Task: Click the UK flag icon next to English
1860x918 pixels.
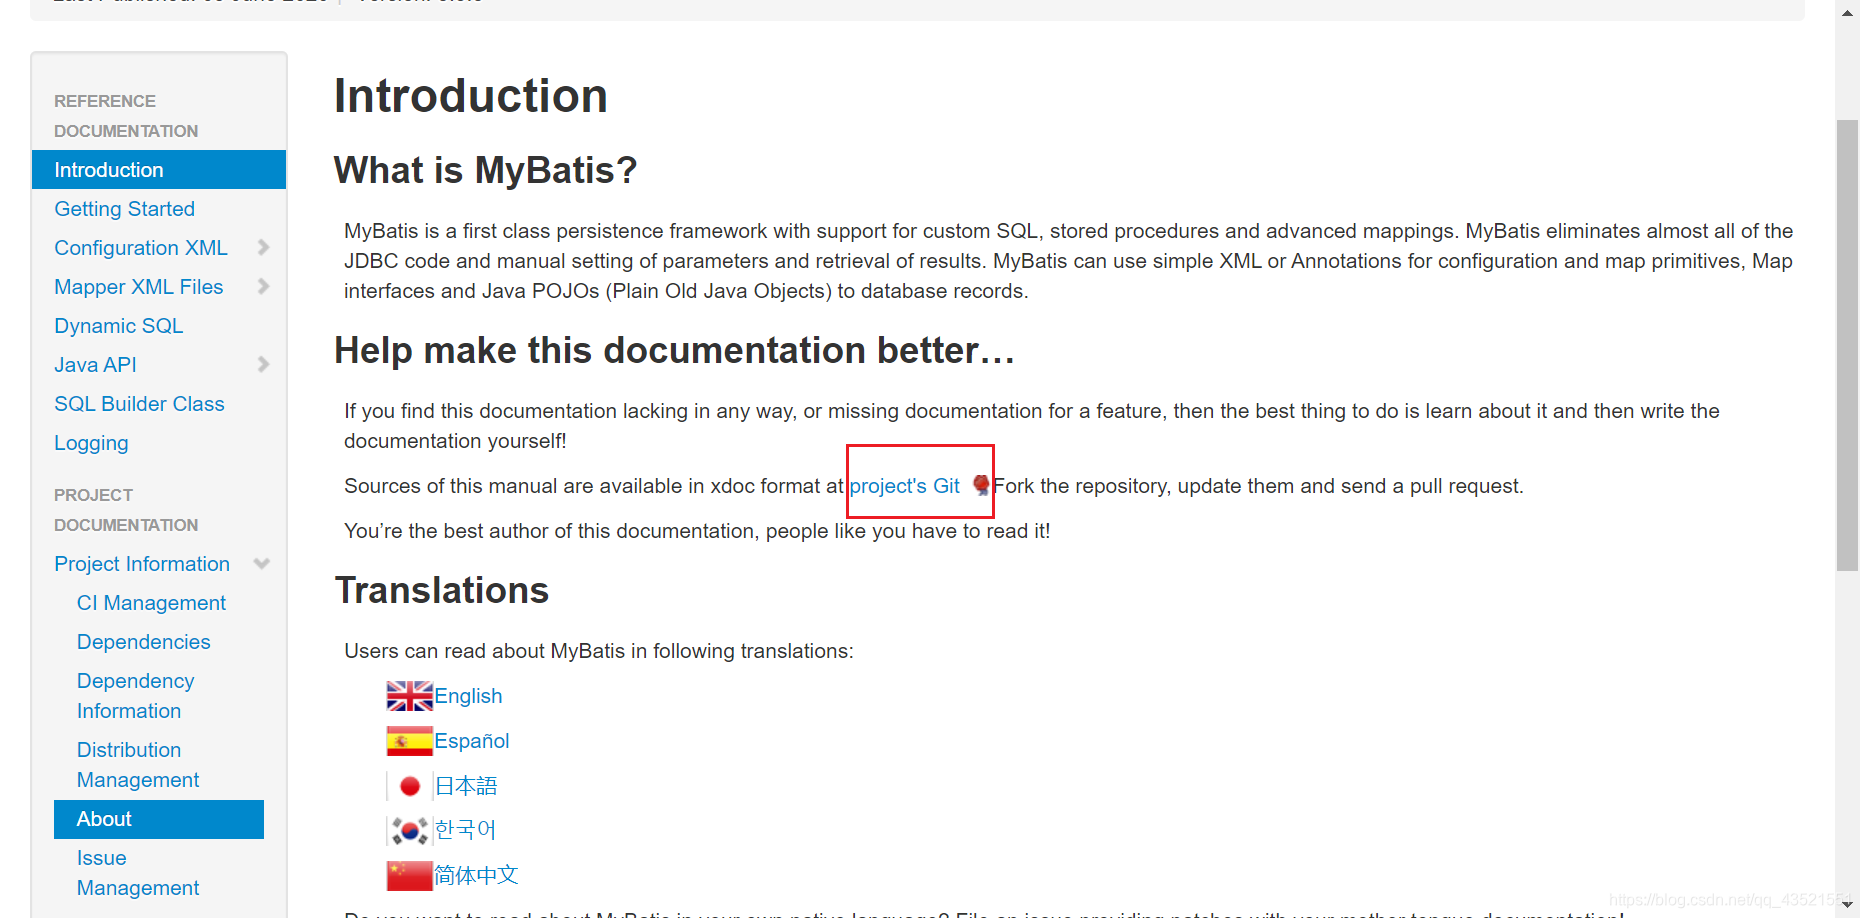Action: tap(409, 695)
